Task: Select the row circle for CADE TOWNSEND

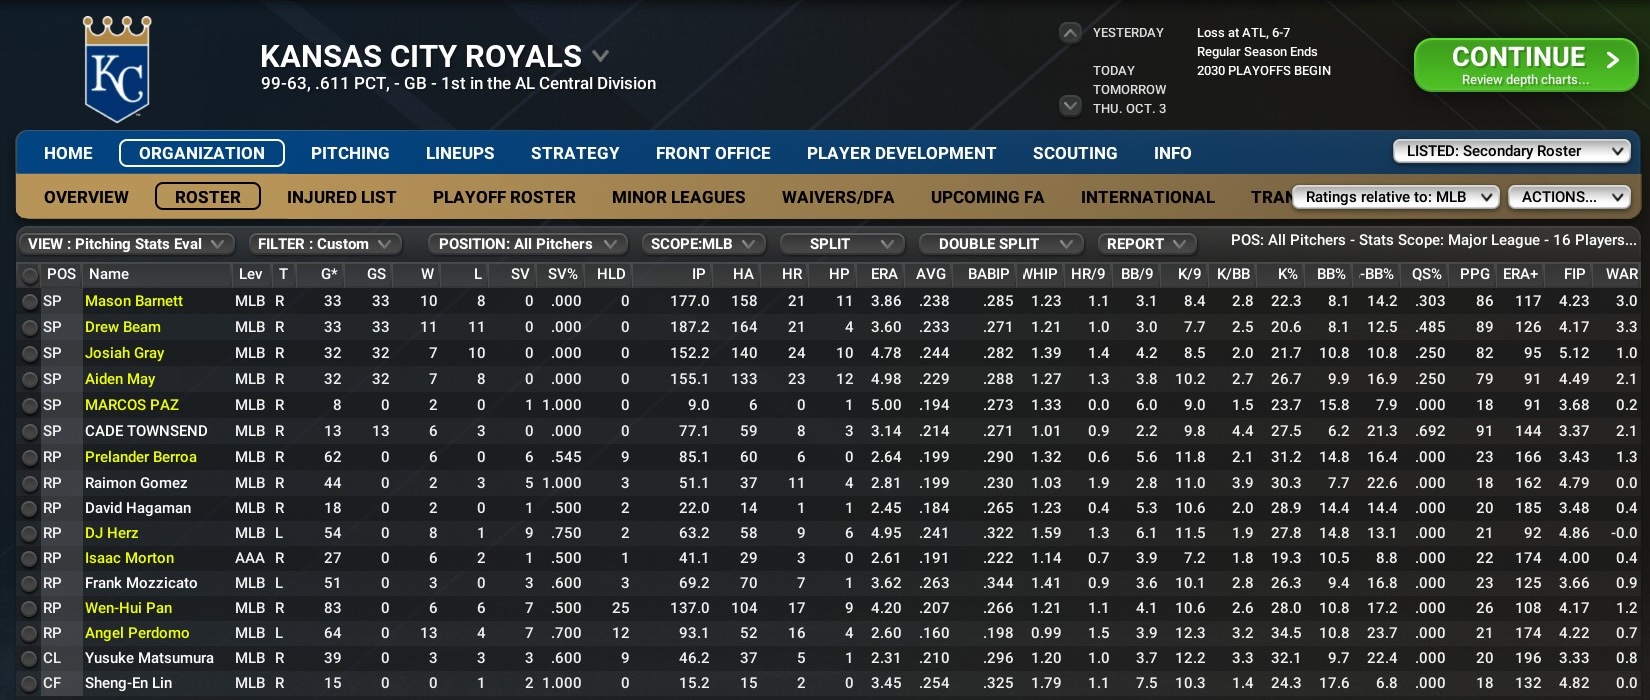Action: (29, 431)
